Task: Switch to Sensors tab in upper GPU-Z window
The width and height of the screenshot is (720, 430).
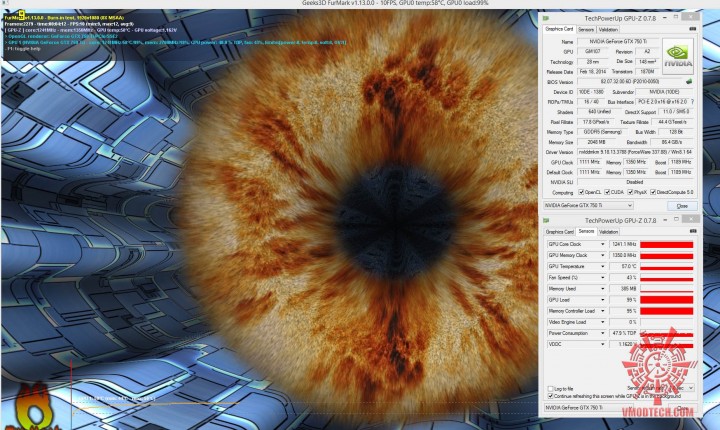Action: pos(586,29)
